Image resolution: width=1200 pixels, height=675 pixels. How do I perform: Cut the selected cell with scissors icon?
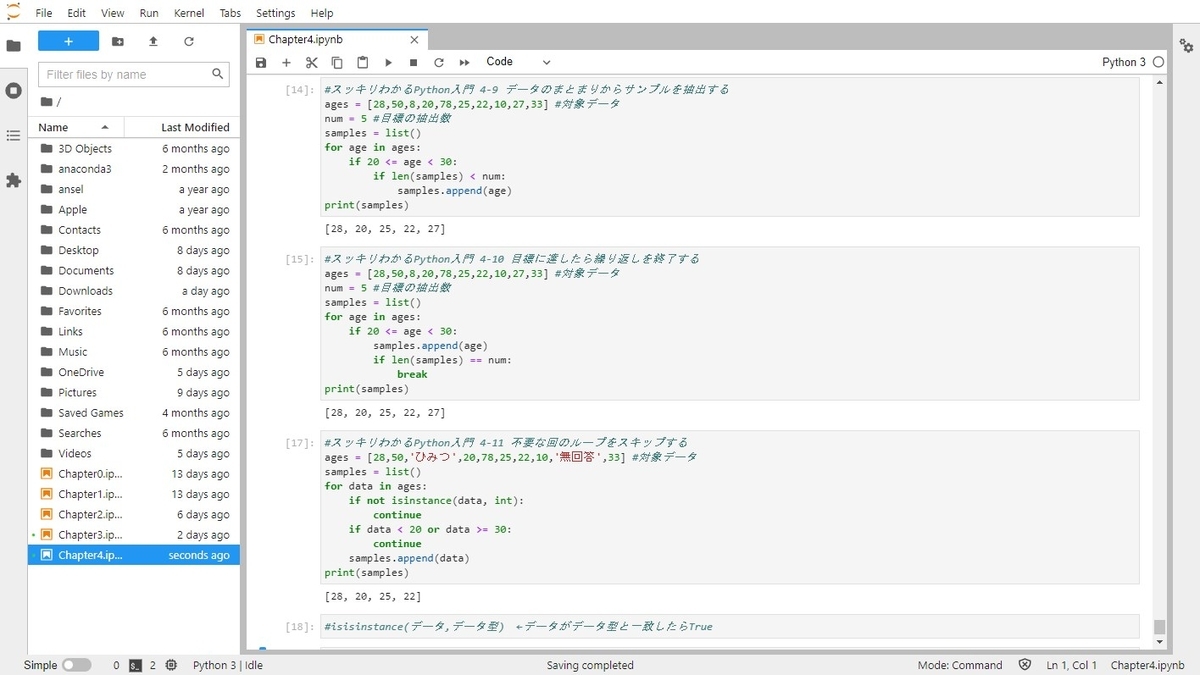pyautogui.click(x=311, y=62)
